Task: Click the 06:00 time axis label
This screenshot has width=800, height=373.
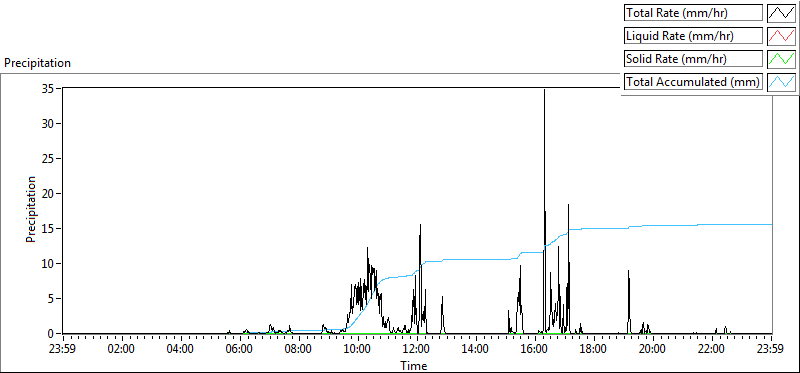Action: (240, 350)
